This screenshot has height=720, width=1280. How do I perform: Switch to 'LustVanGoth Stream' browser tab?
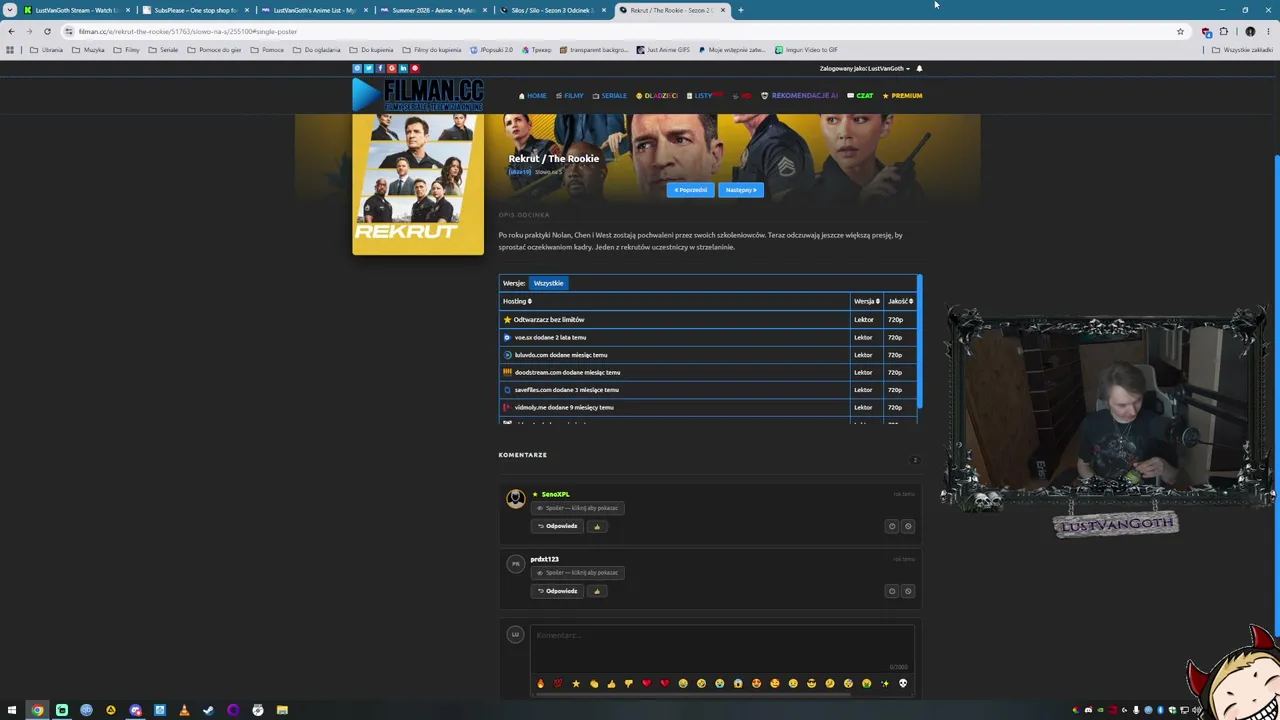pyautogui.click(x=76, y=10)
